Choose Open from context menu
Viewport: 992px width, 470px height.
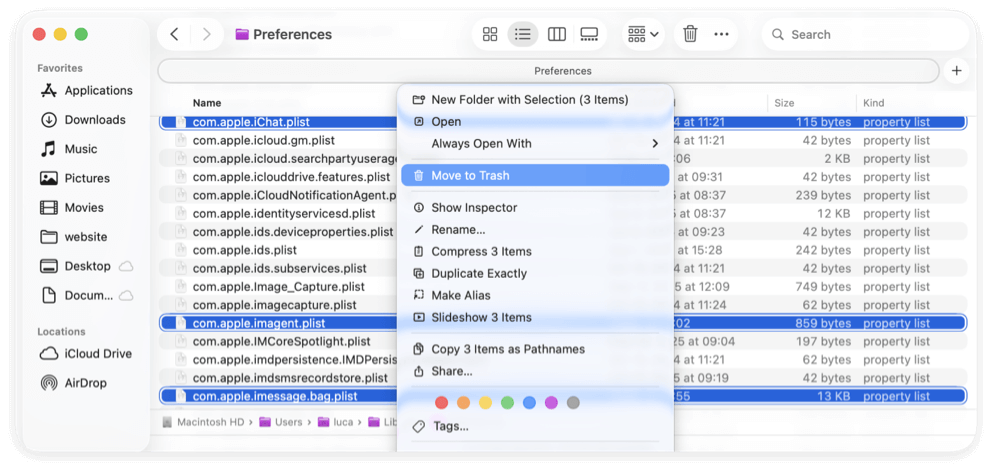[x=535, y=121]
